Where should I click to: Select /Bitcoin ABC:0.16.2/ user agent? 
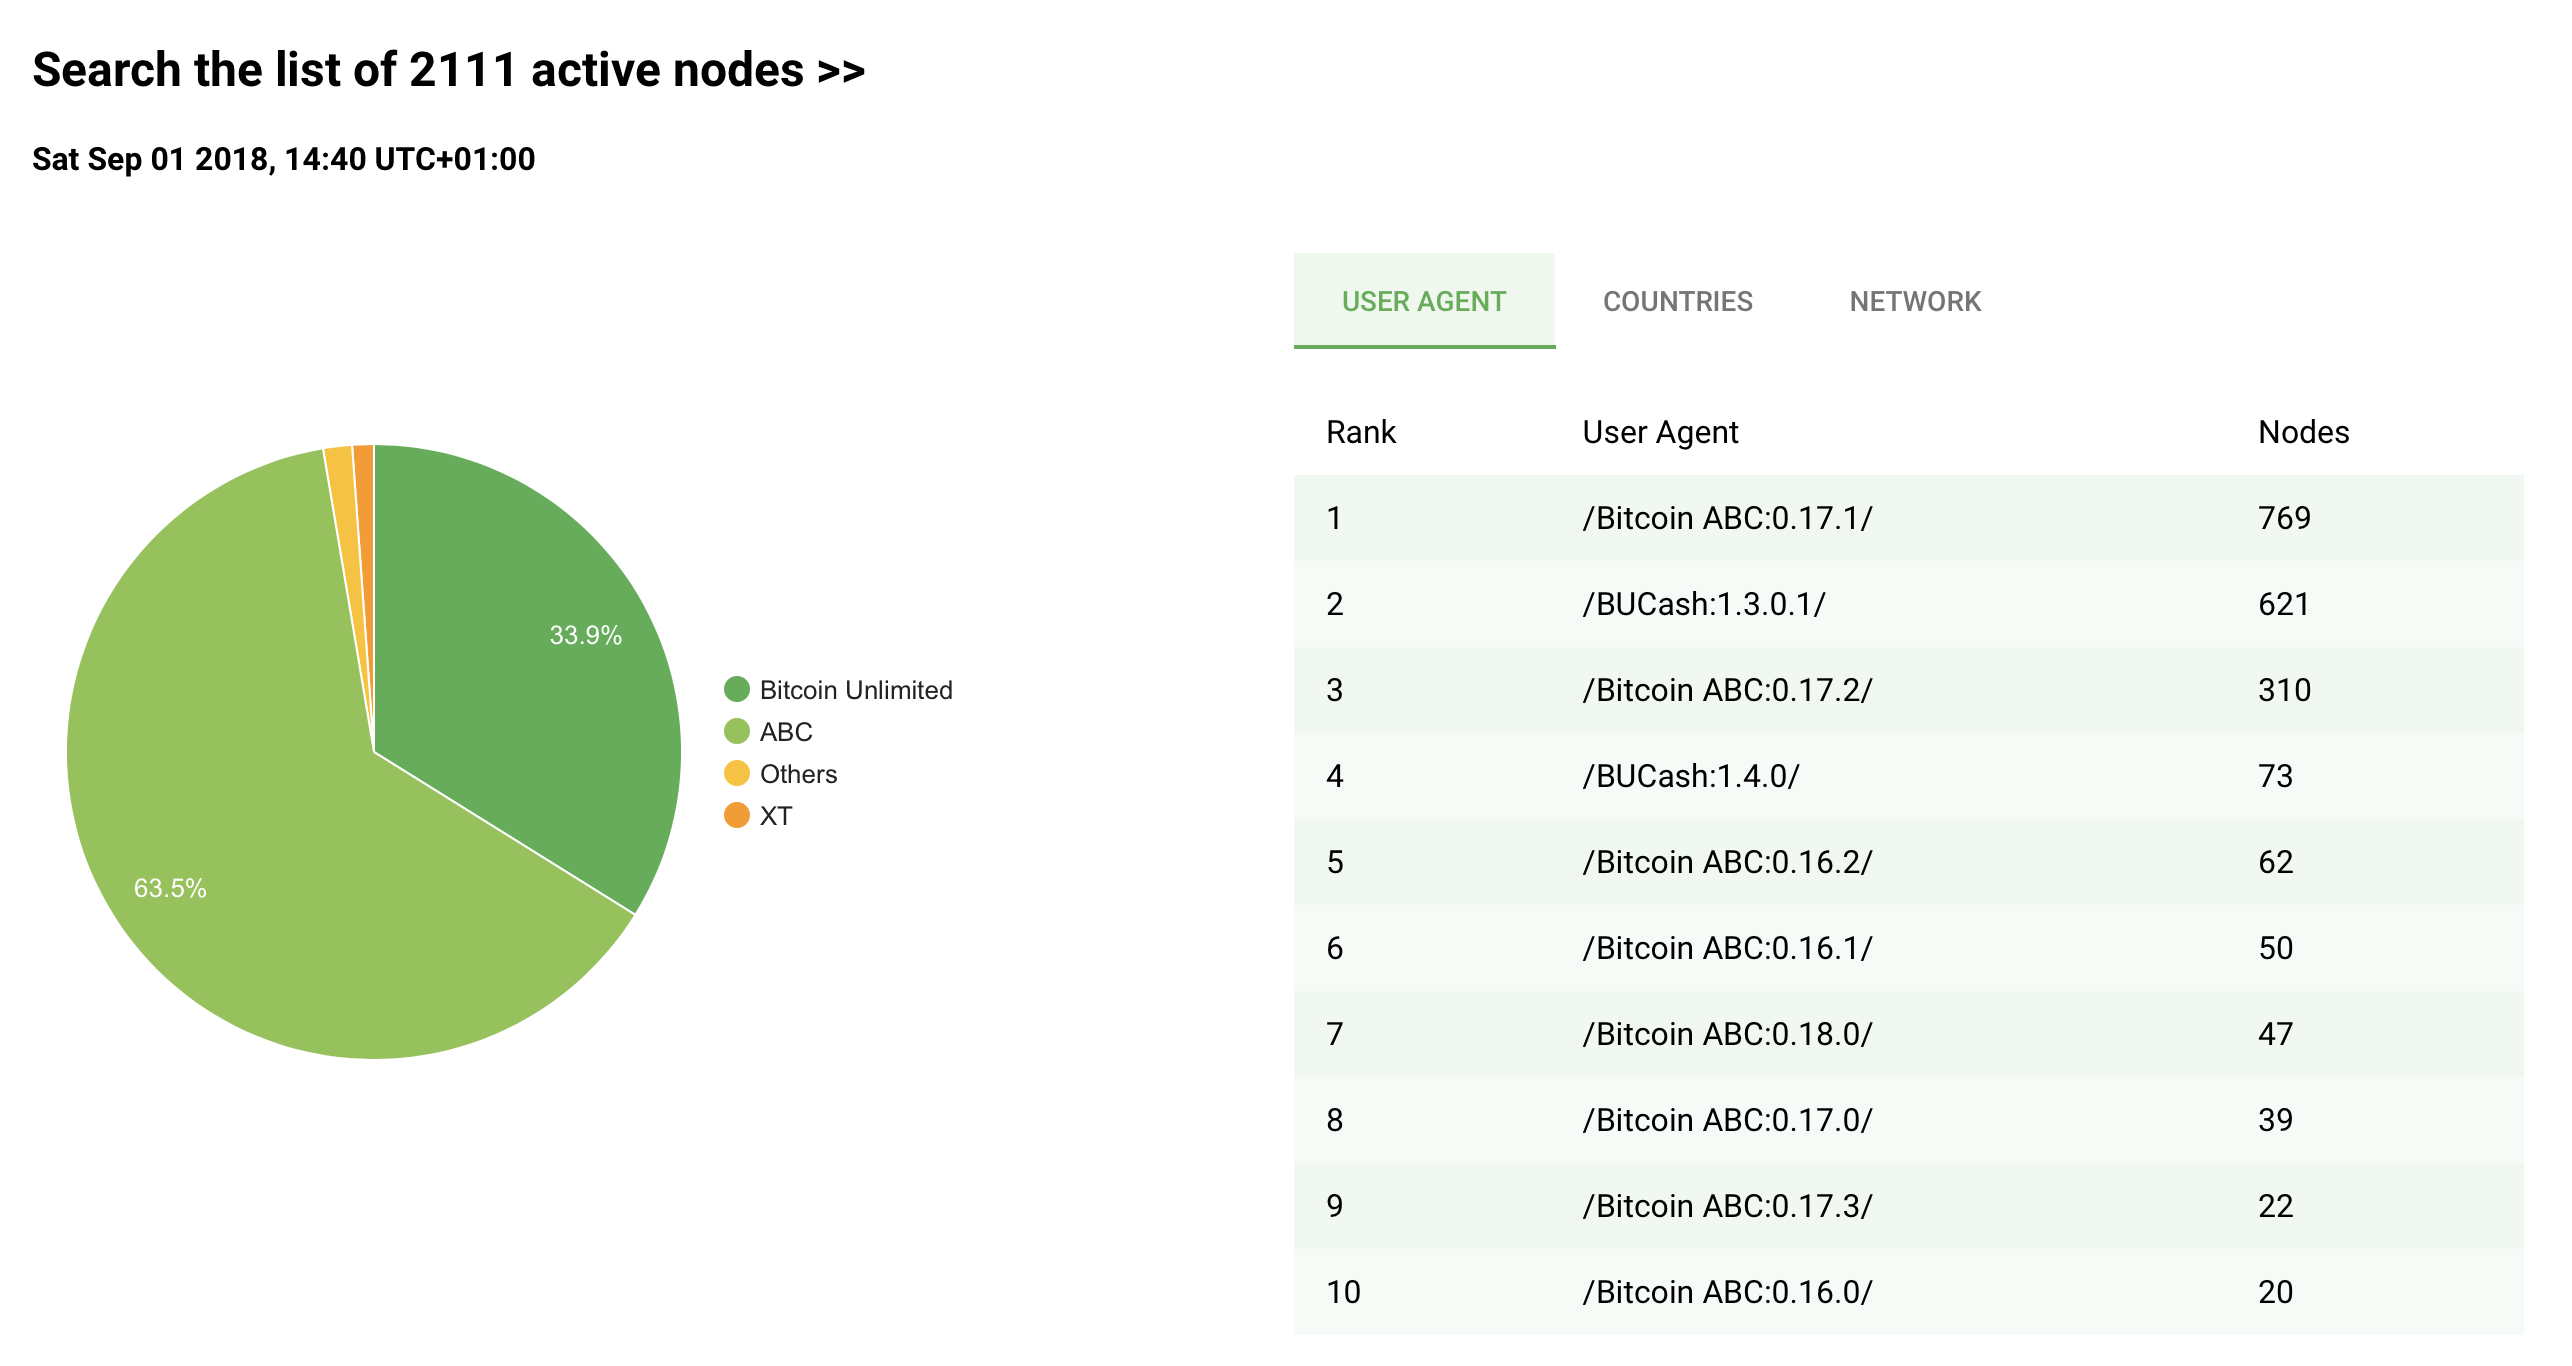pyautogui.click(x=1727, y=862)
